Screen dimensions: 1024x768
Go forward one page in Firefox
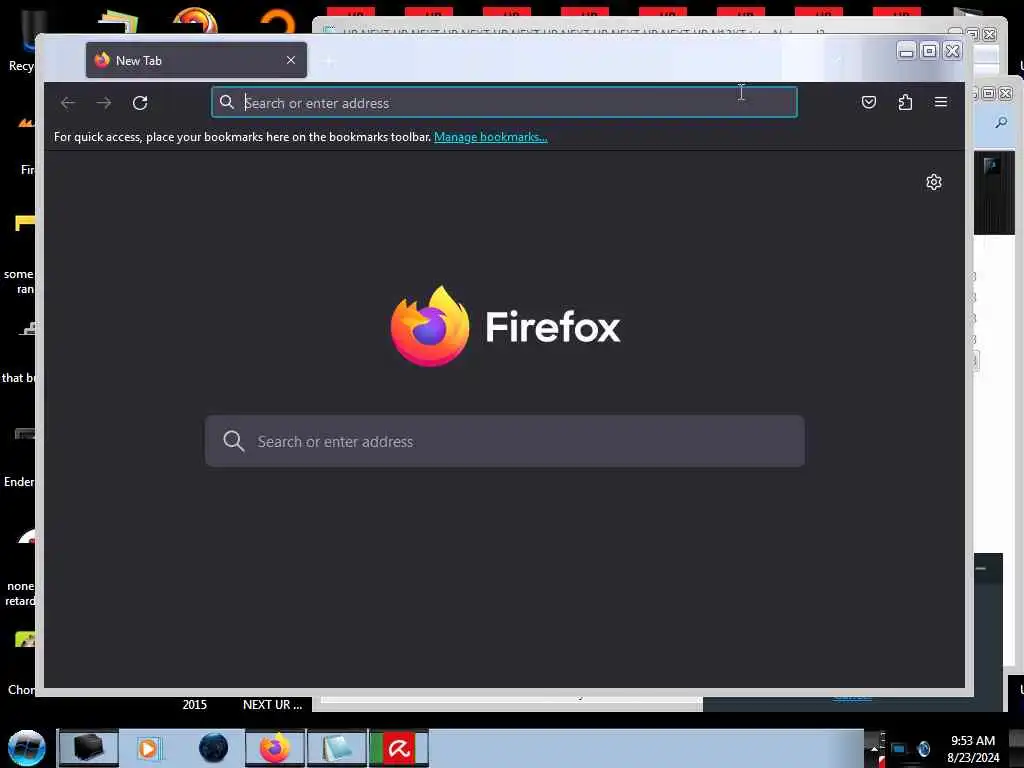click(104, 103)
